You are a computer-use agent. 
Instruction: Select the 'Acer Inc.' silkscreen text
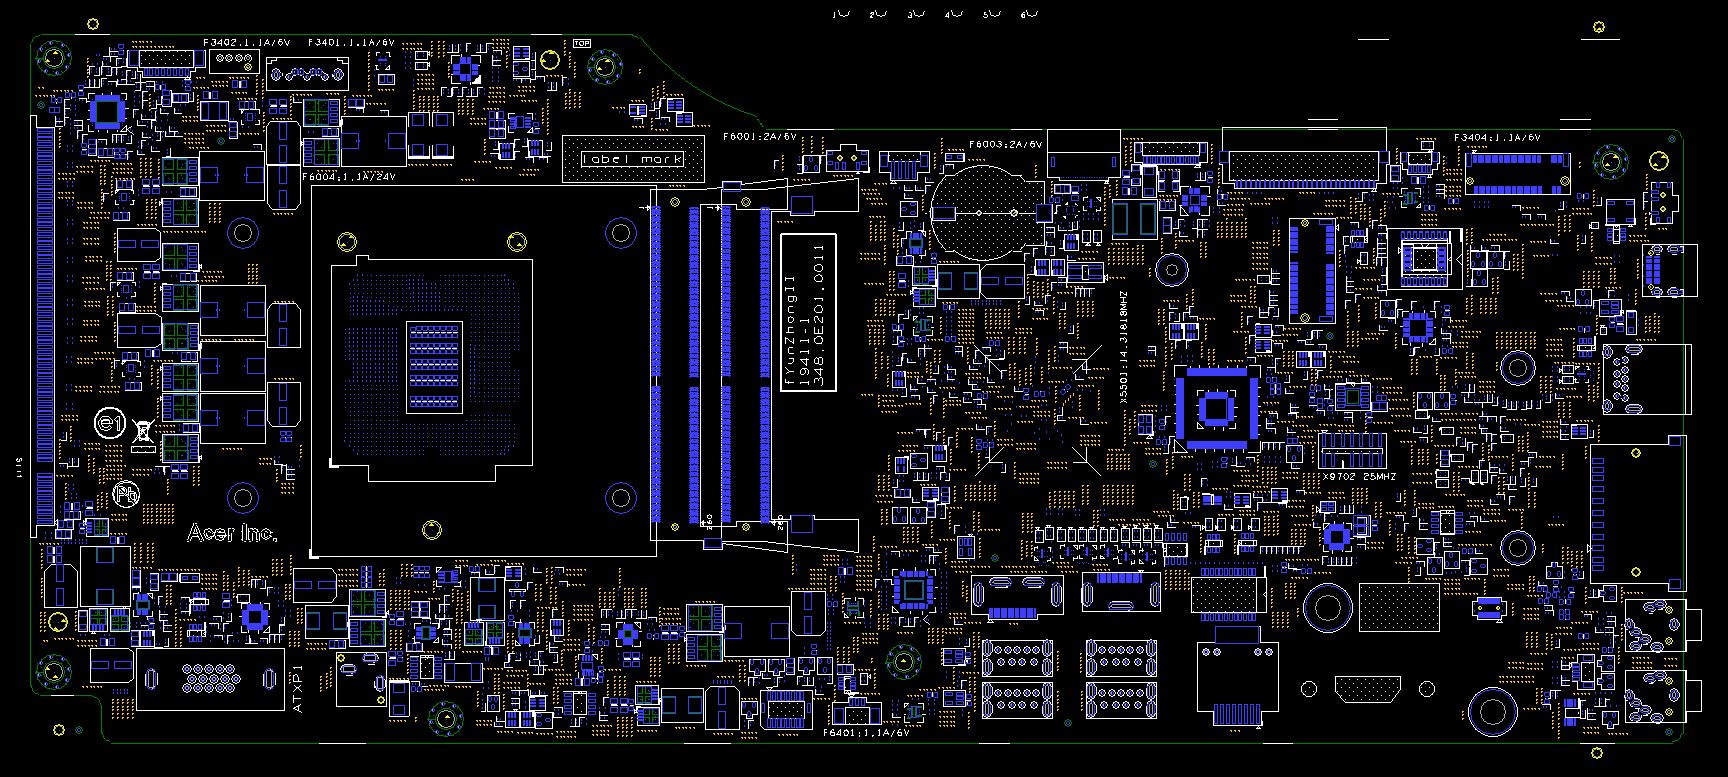tap(232, 534)
